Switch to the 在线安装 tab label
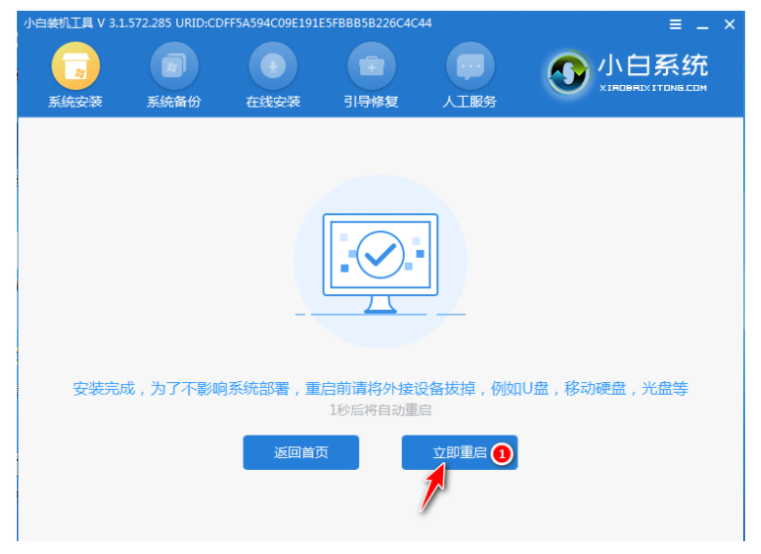The image size is (761, 554). (273, 101)
